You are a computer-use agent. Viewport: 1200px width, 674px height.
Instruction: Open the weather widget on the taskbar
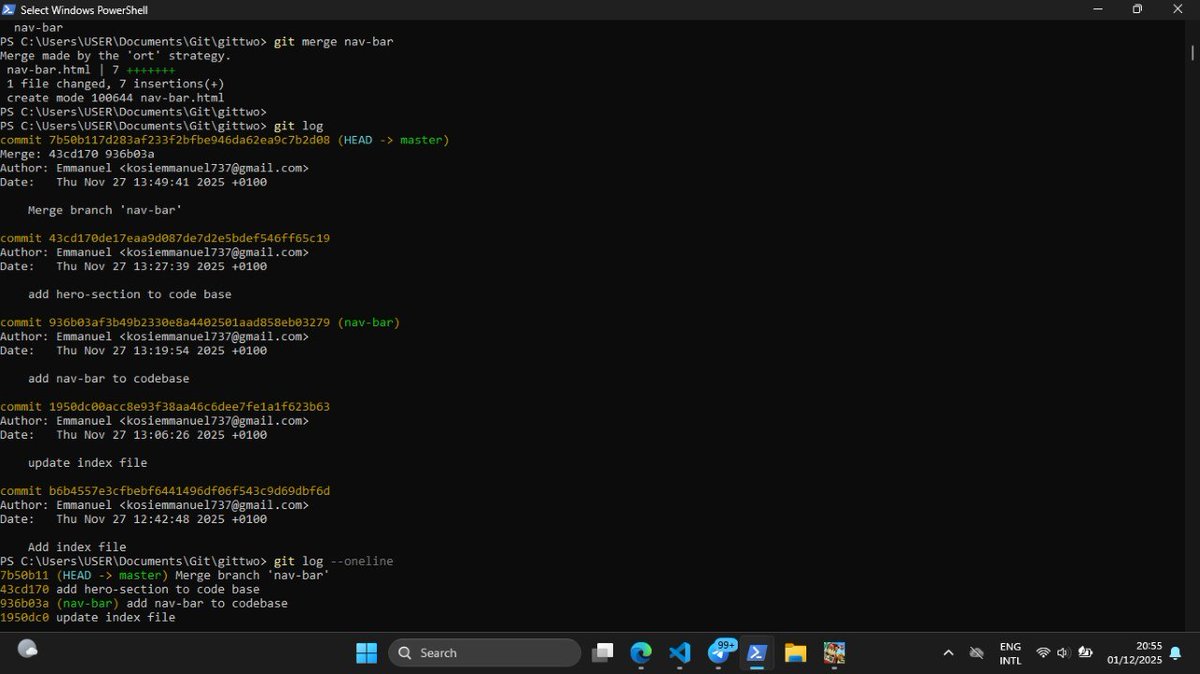28,649
